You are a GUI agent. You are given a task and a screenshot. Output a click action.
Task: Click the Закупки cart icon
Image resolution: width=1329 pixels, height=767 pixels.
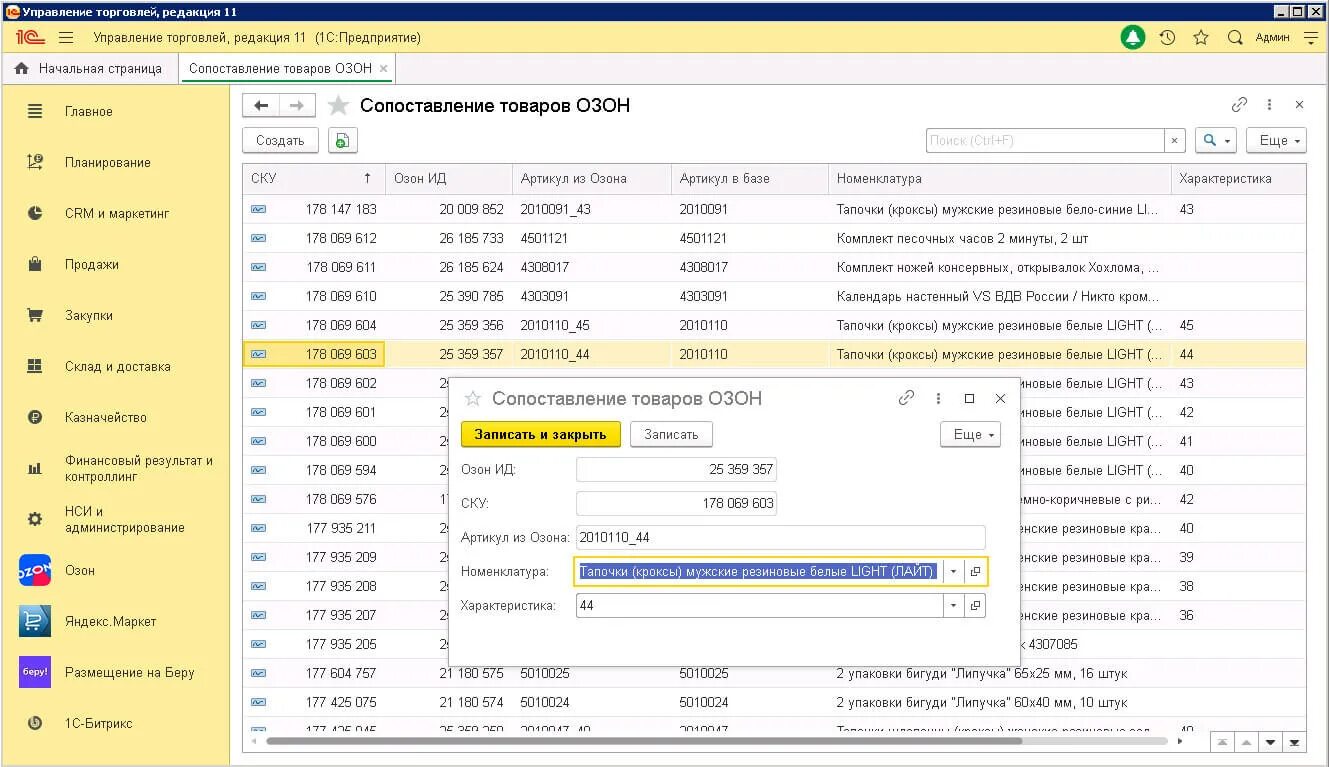click(x=35, y=315)
